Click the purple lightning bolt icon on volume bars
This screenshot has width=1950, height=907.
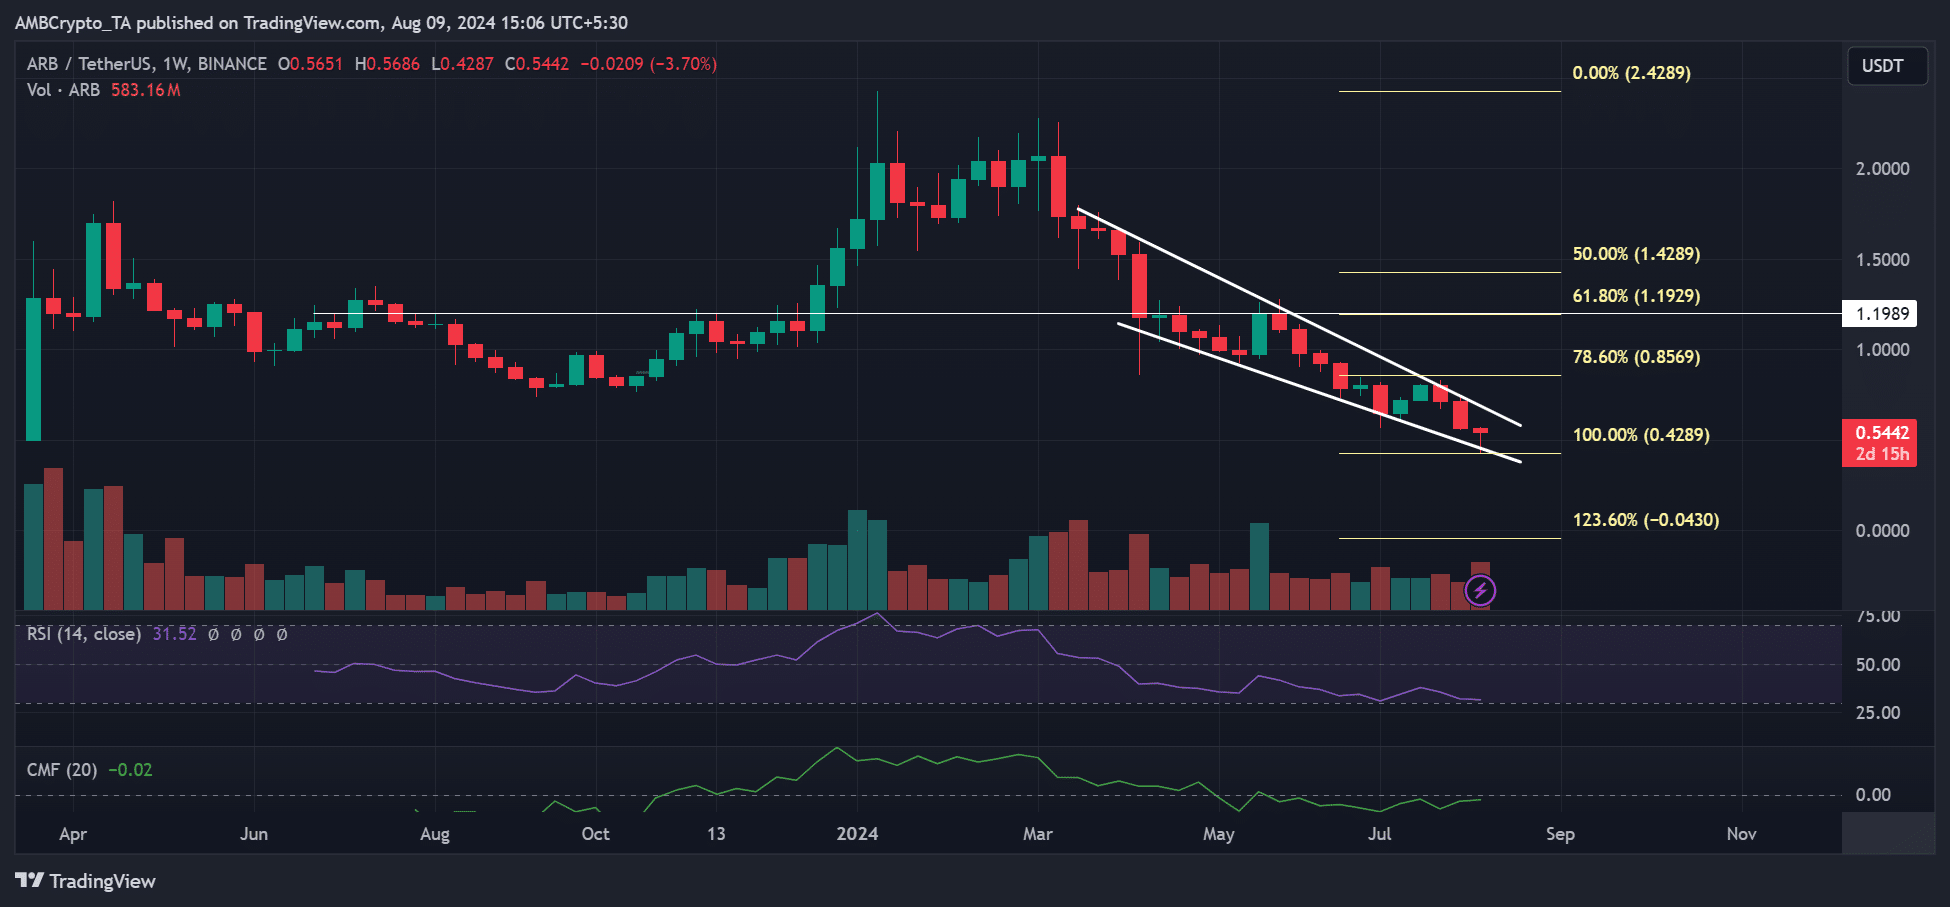tap(1480, 591)
